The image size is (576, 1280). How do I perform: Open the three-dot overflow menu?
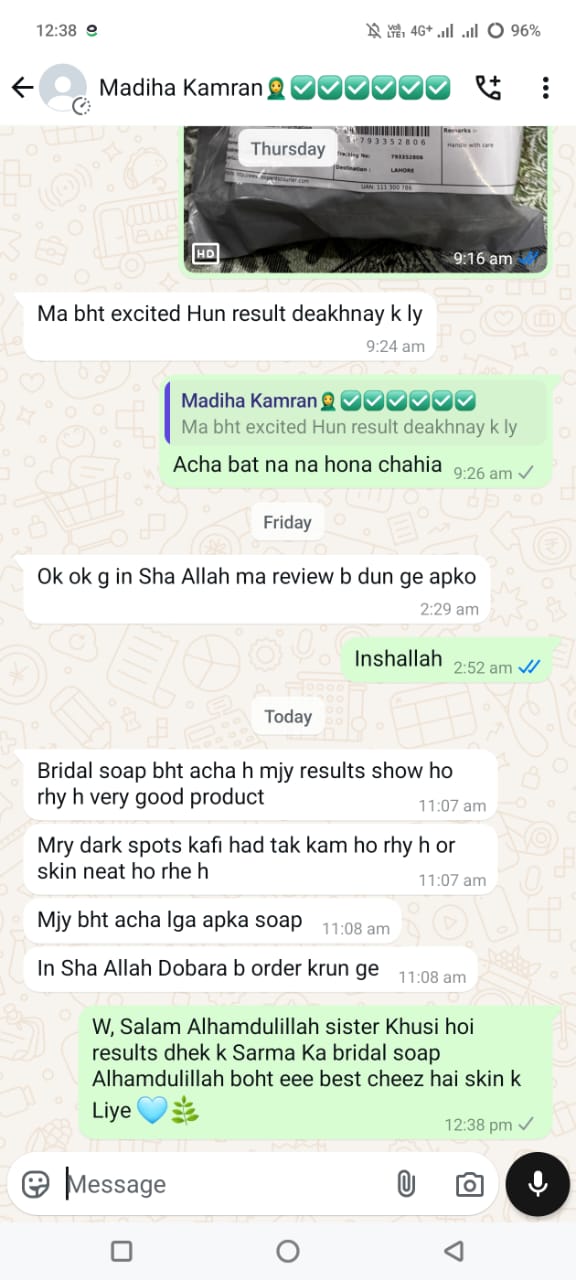[545, 88]
